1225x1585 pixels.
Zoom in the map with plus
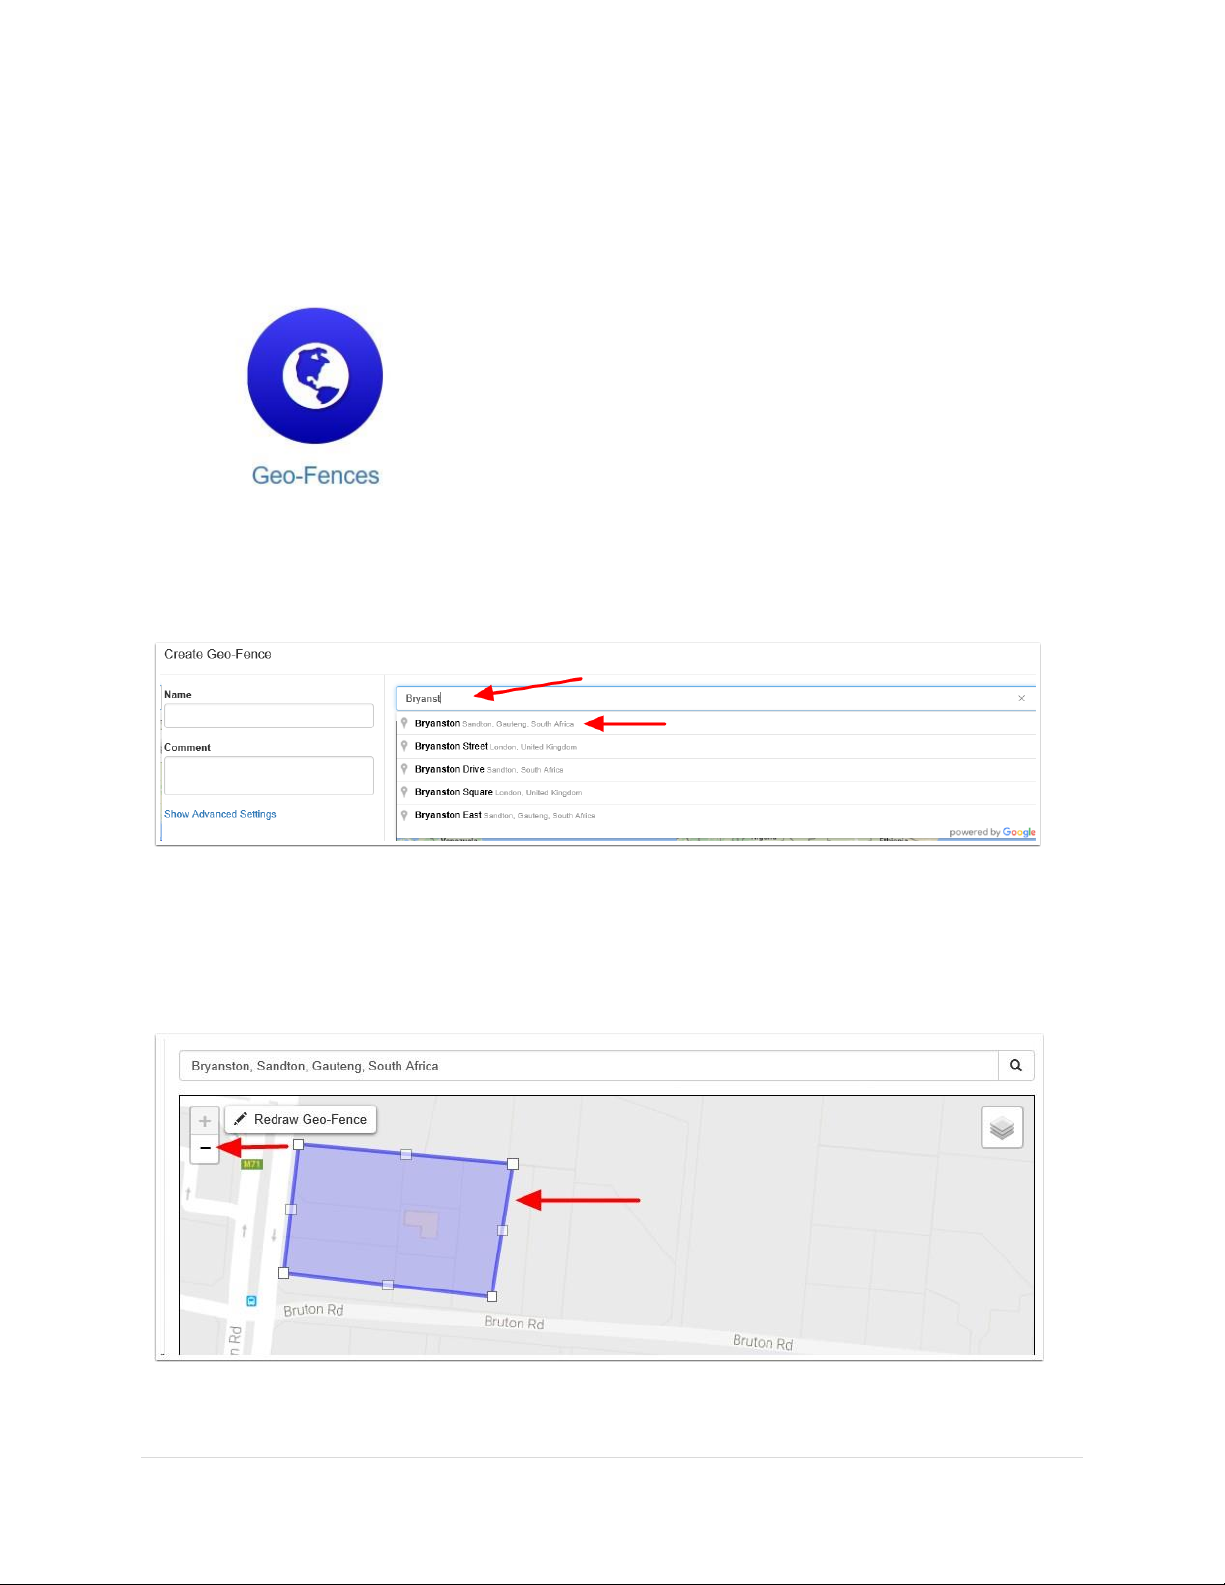click(x=205, y=1121)
